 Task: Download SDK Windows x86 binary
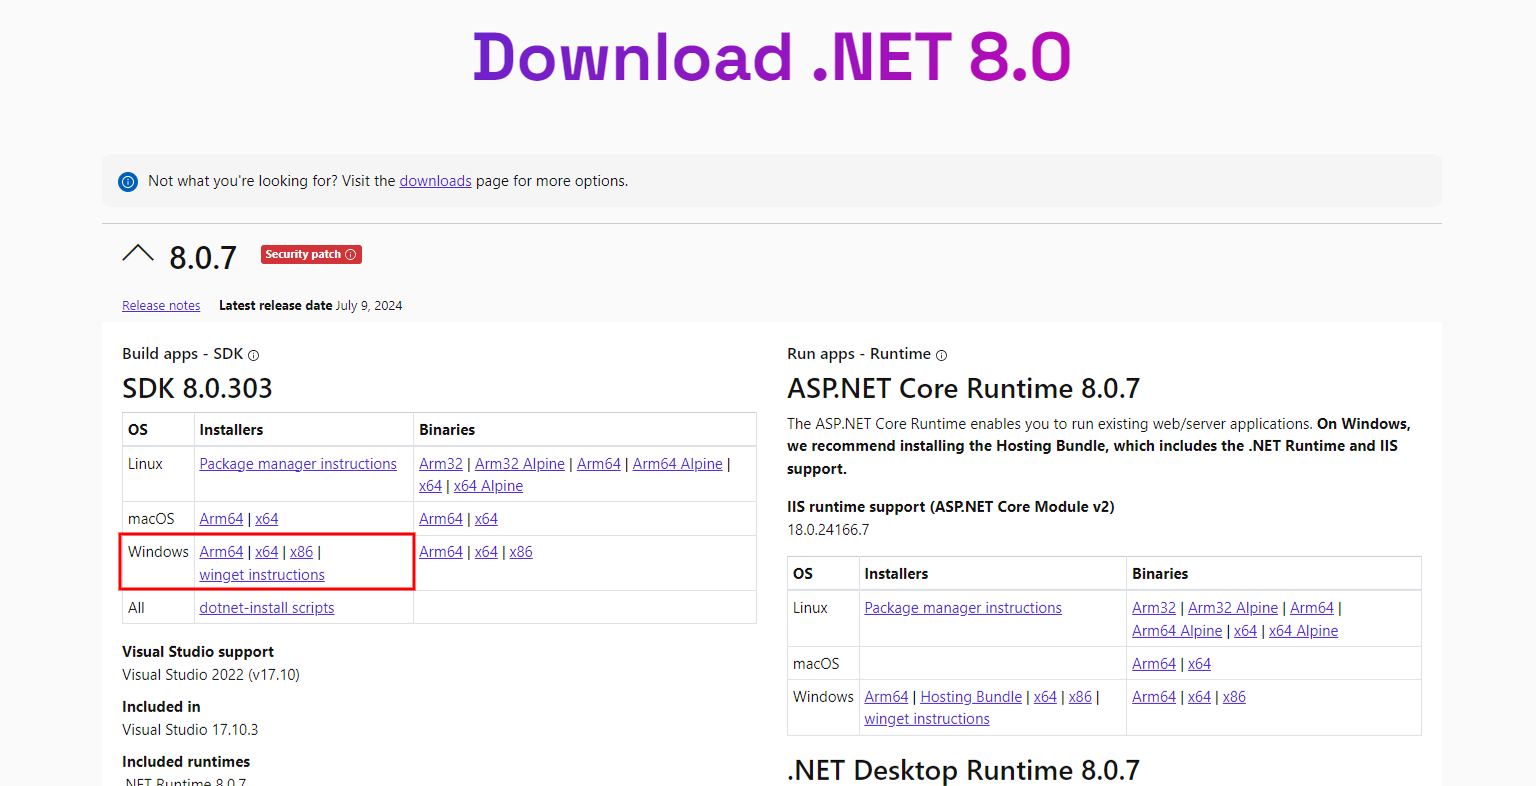point(521,552)
